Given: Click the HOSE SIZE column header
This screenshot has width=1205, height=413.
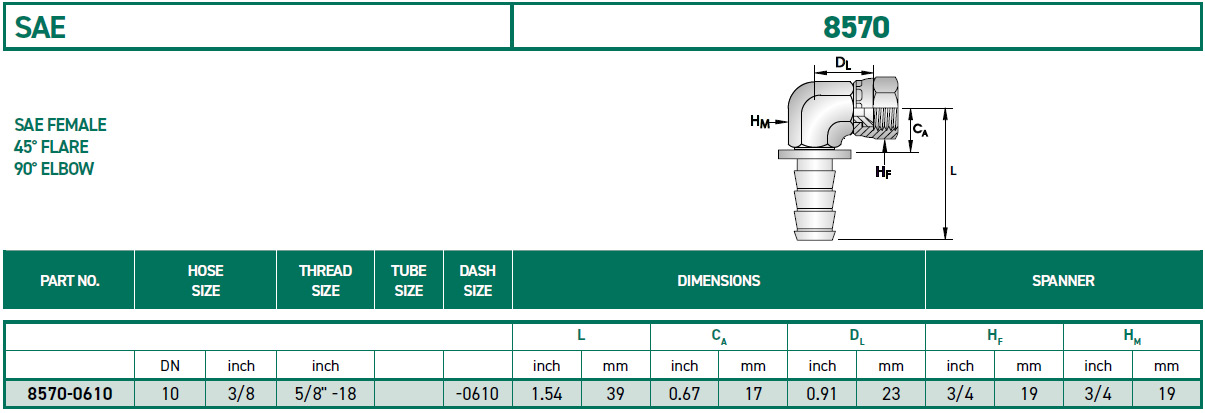Looking at the screenshot, I should click(x=205, y=281).
